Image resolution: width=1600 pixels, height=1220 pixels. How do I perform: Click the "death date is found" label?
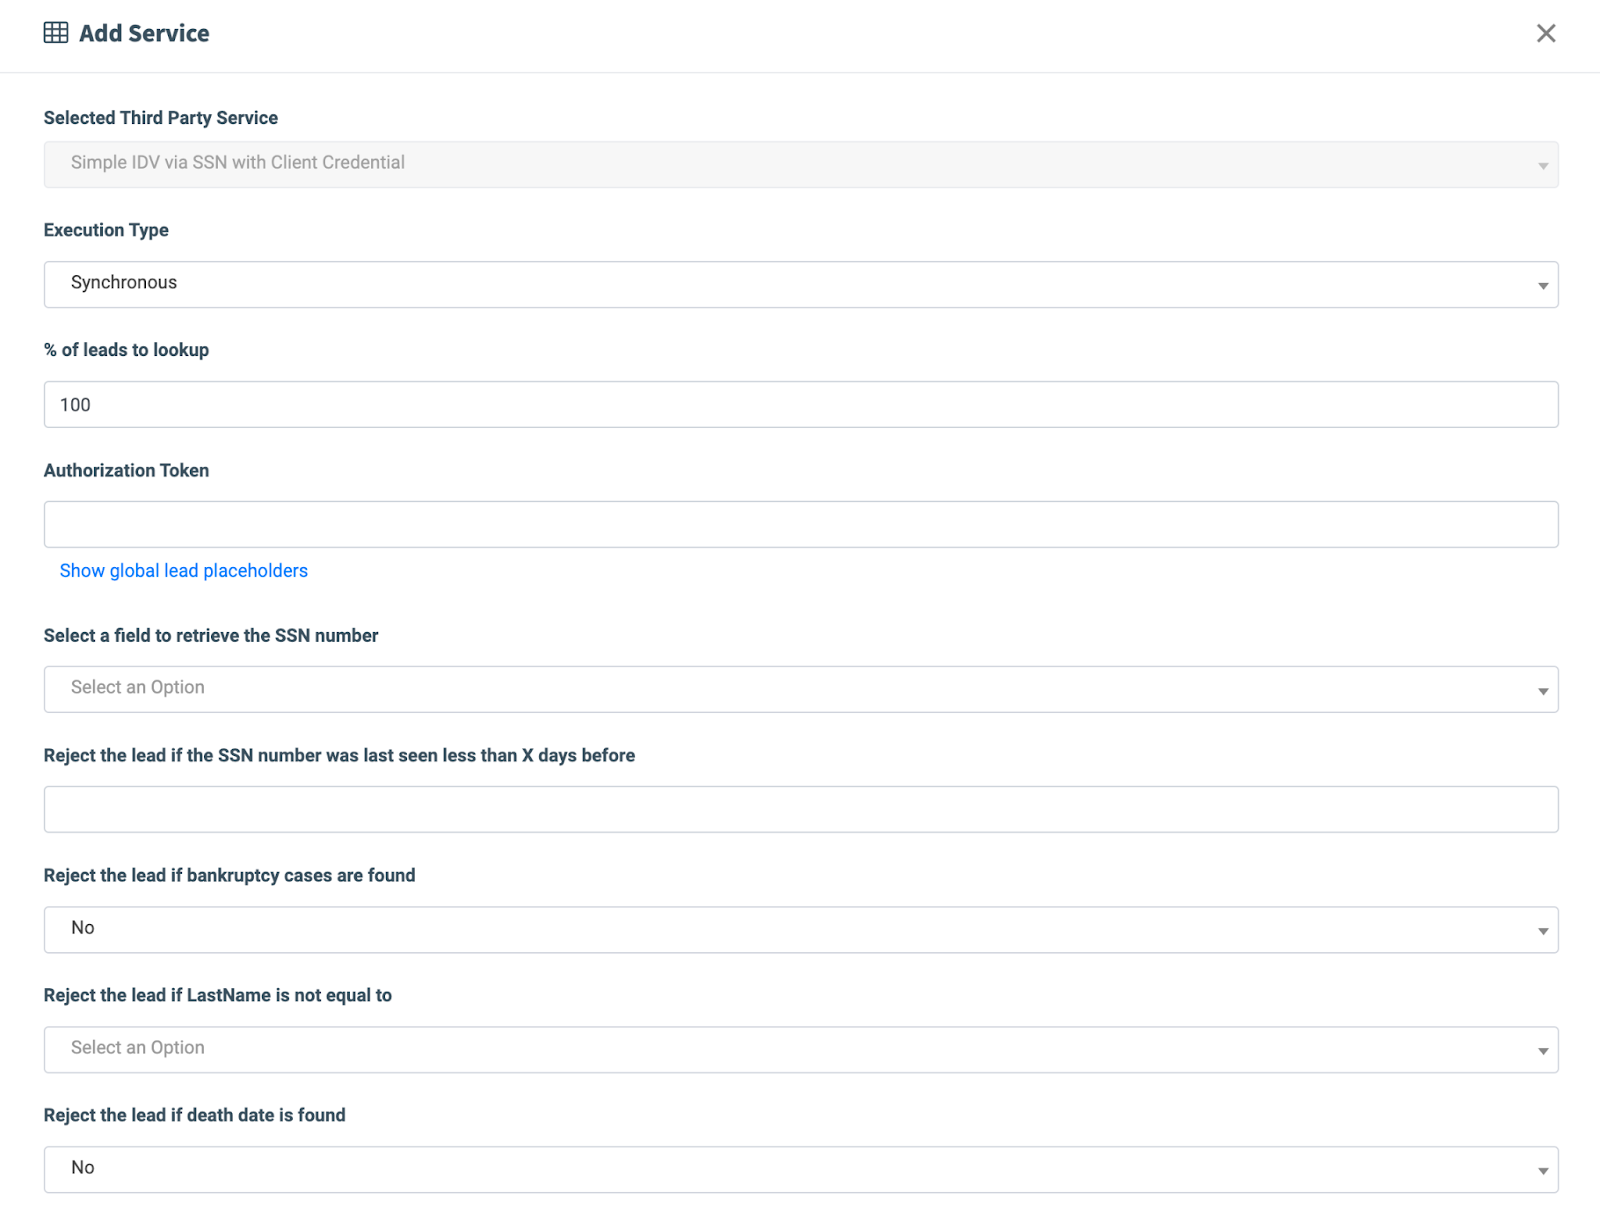[194, 1116]
